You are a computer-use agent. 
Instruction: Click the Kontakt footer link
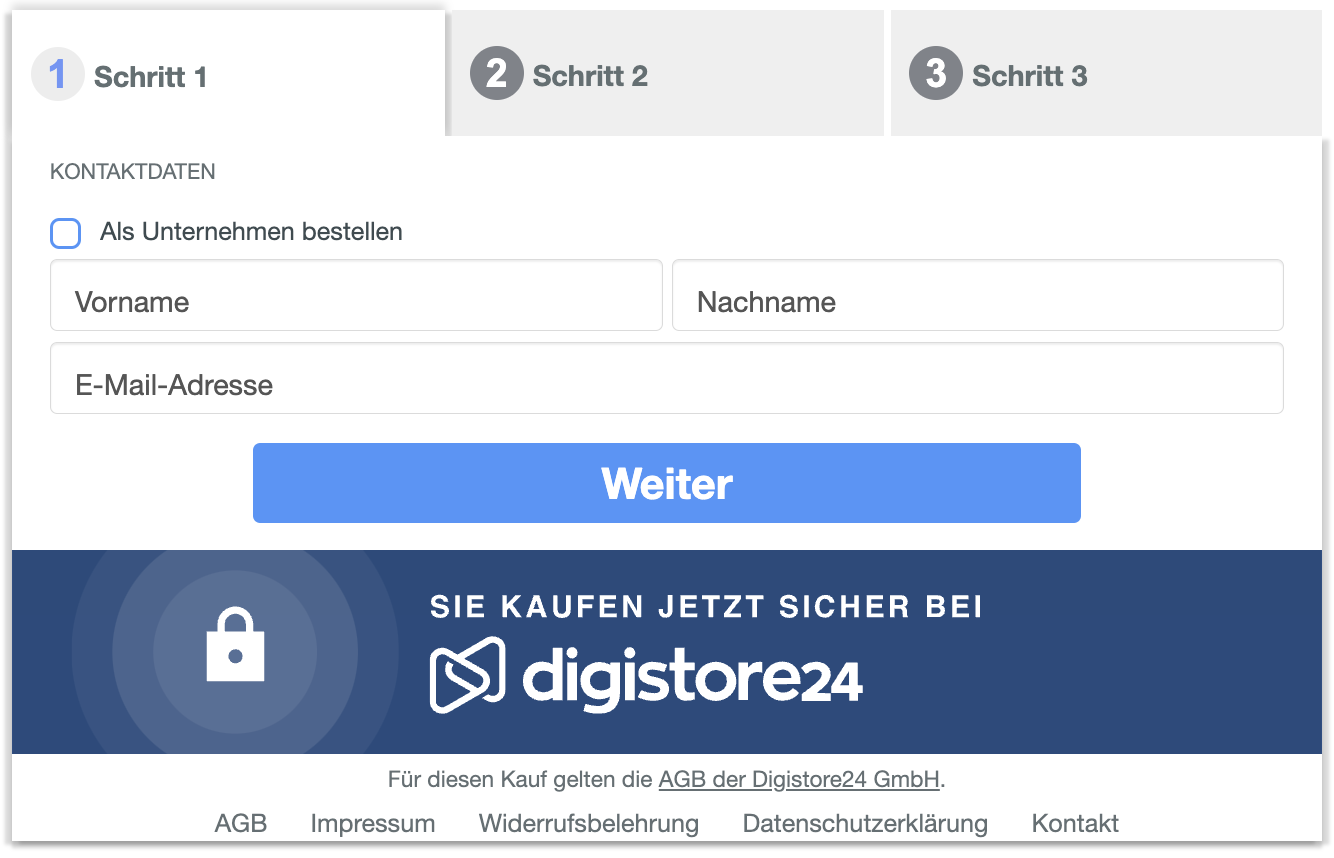pos(1075,824)
